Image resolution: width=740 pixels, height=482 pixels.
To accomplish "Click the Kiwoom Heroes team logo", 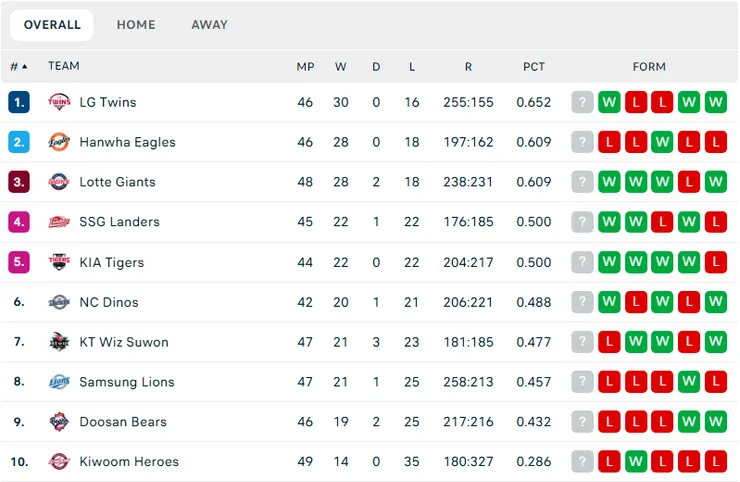I will 59,462.
